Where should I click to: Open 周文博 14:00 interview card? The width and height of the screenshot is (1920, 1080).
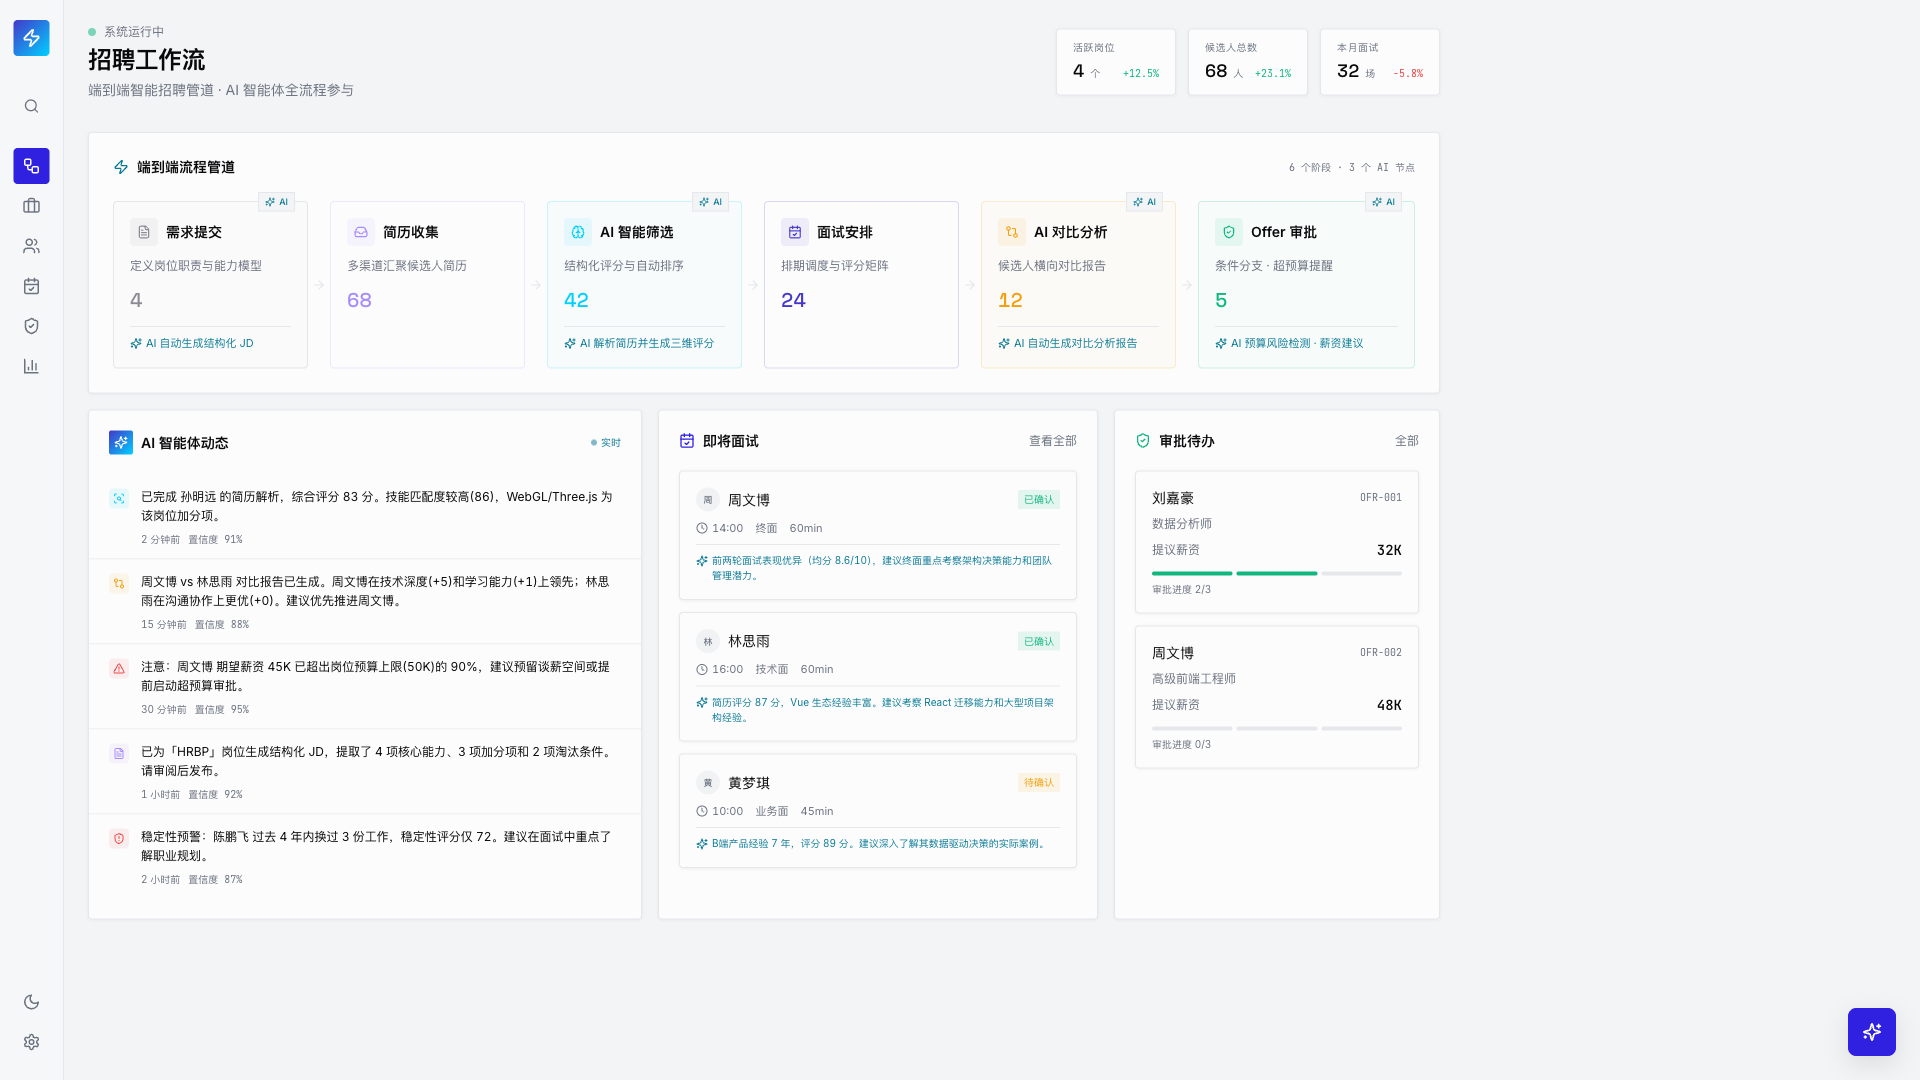pyautogui.click(x=877, y=535)
